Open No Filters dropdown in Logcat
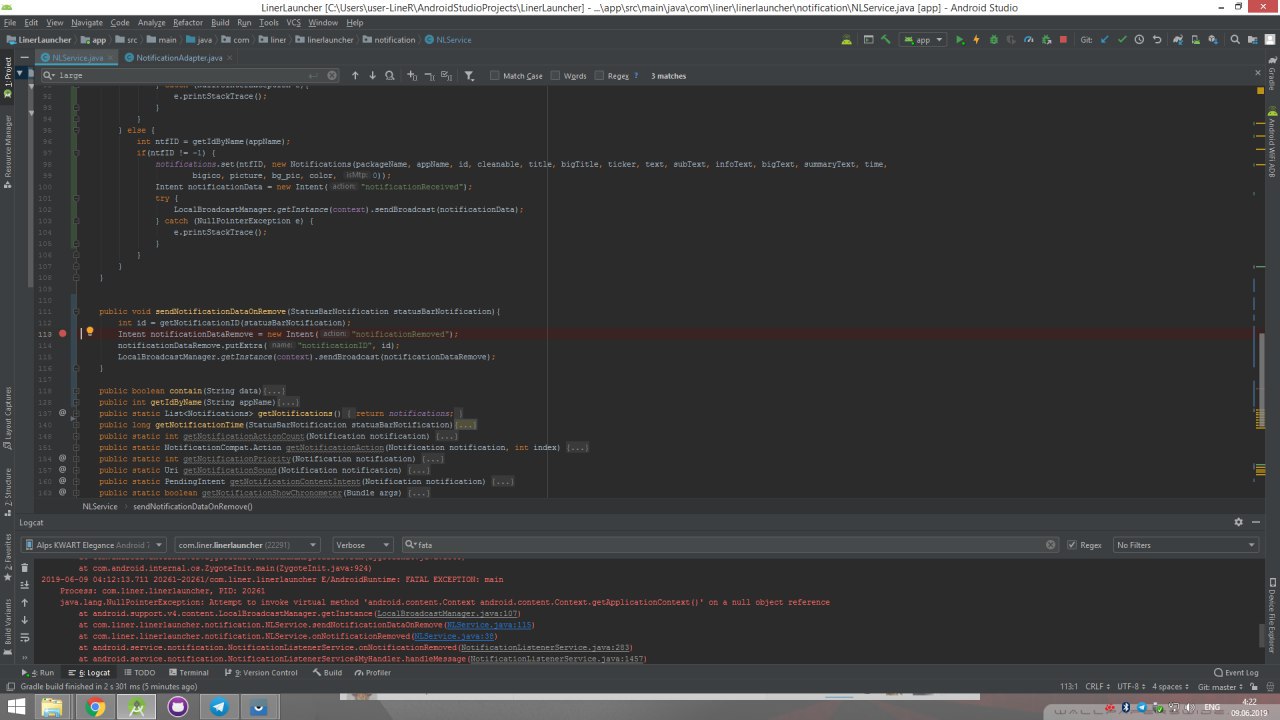 click(1185, 545)
